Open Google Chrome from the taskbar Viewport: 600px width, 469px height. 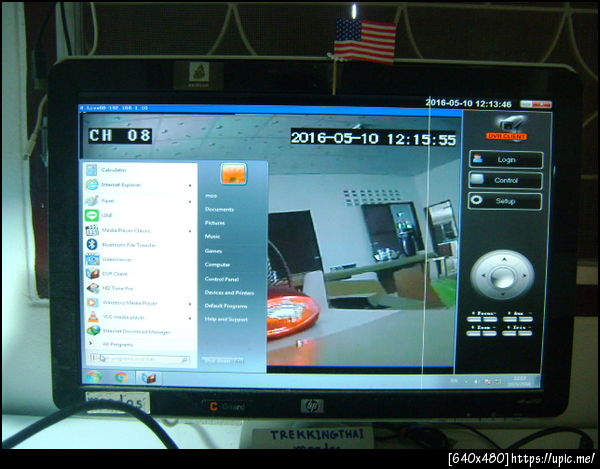[x=122, y=378]
